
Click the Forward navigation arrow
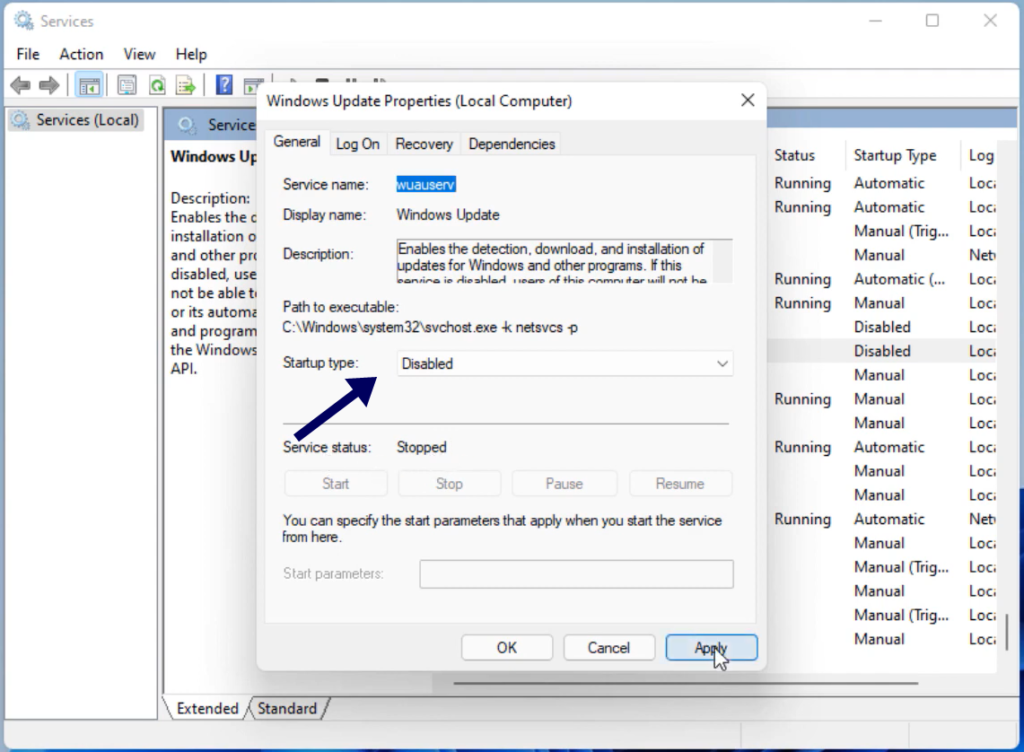point(47,84)
